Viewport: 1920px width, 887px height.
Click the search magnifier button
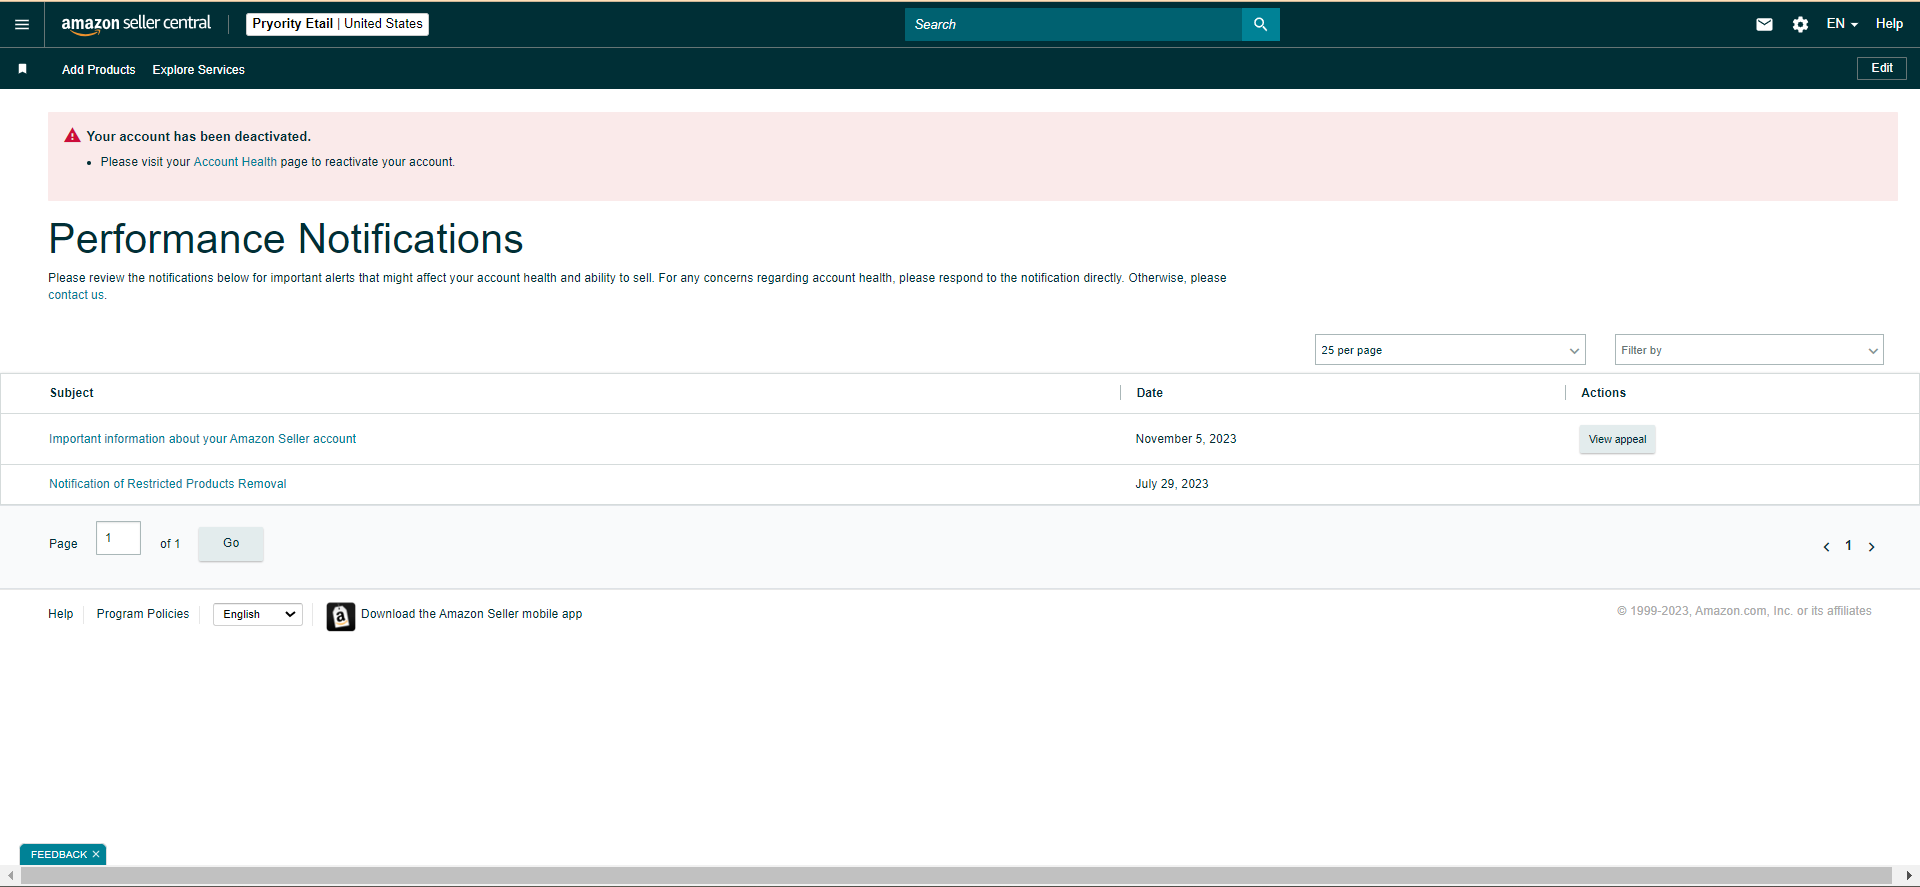(1260, 24)
